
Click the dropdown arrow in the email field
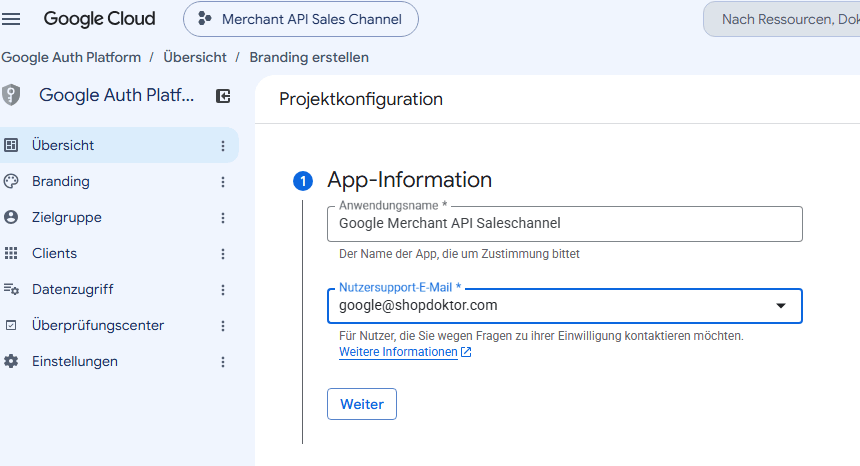[x=781, y=306]
